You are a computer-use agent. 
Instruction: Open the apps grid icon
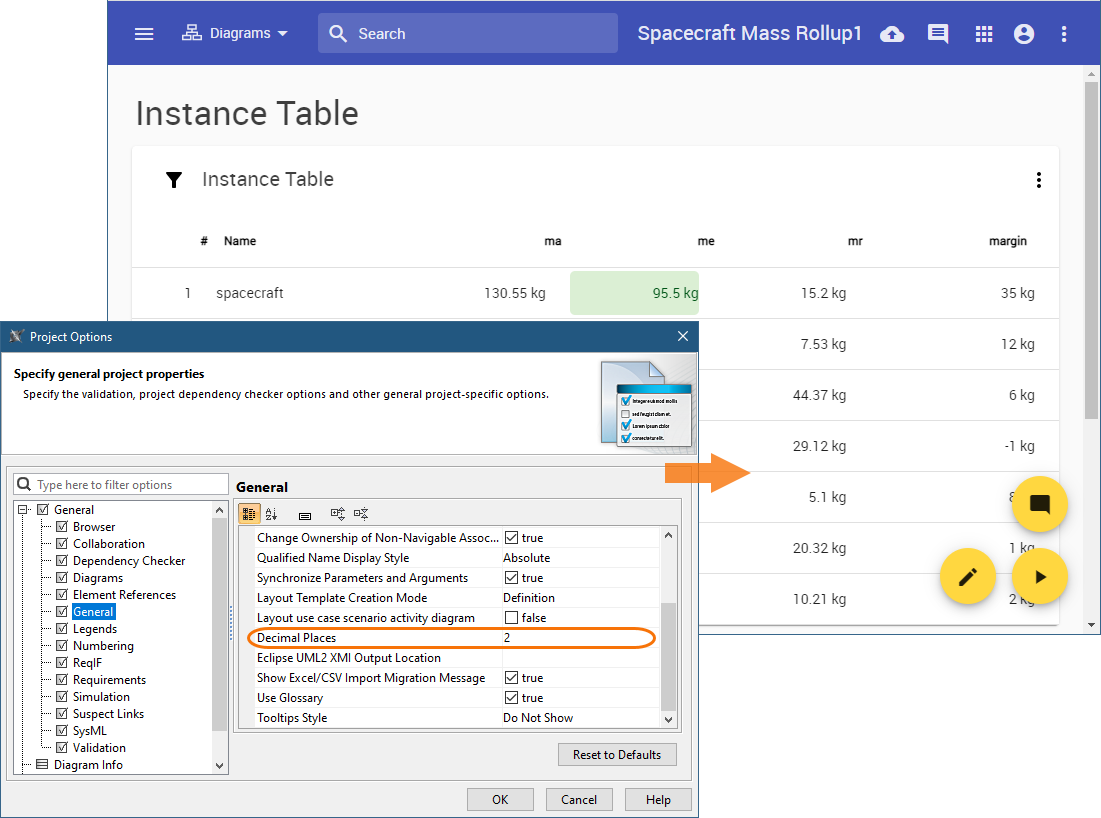click(x=984, y=34)
